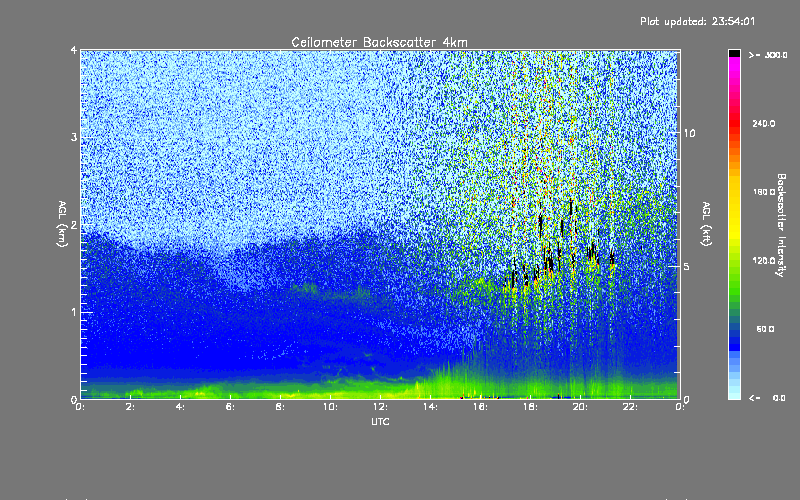Click the '6:' UTC time tick label
Viewport: 800px width, 500px height.
point(230,407)
